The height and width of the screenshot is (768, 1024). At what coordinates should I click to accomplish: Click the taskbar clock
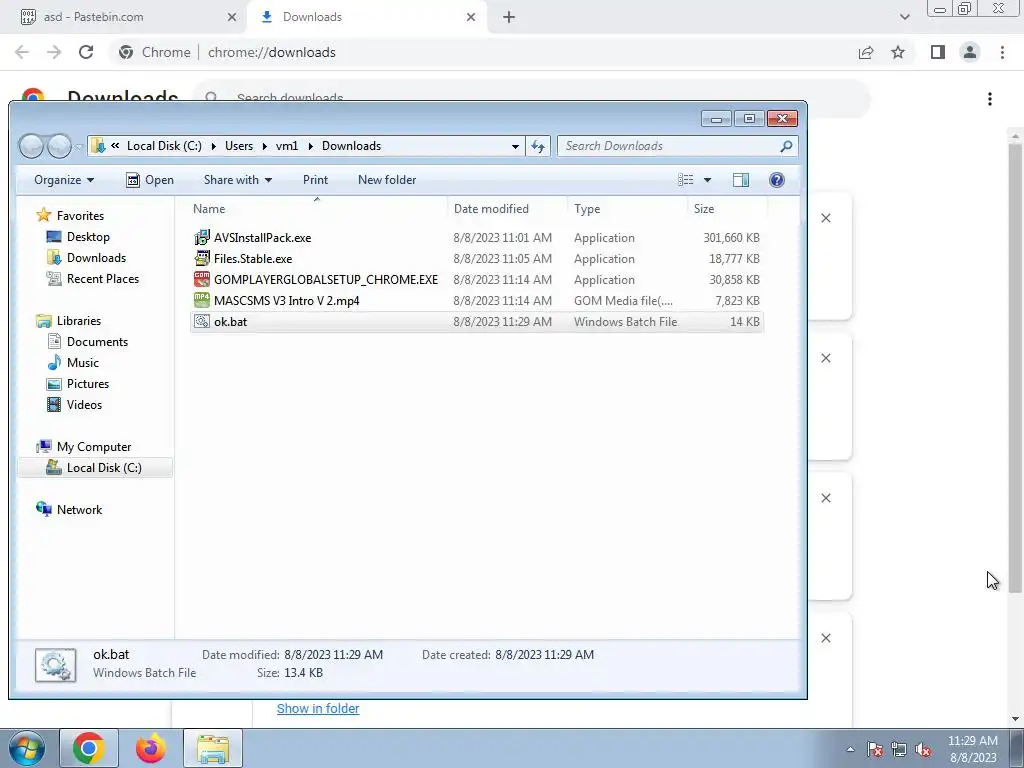click(x=973, y=749)
